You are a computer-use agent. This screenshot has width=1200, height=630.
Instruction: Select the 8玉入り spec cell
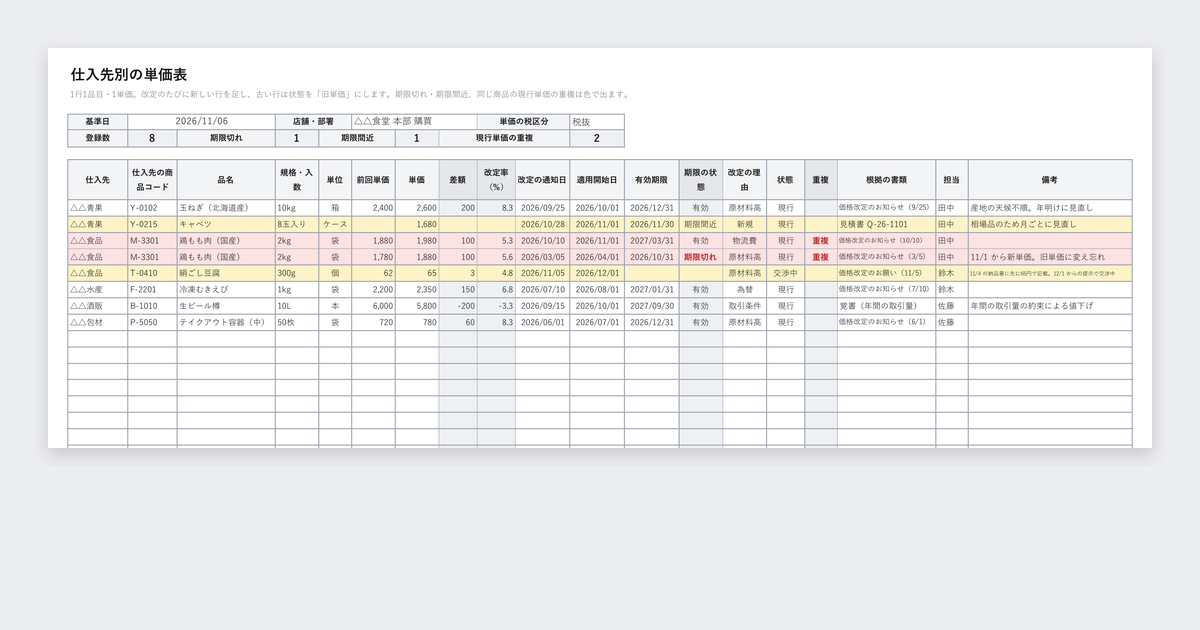point(297,225)
